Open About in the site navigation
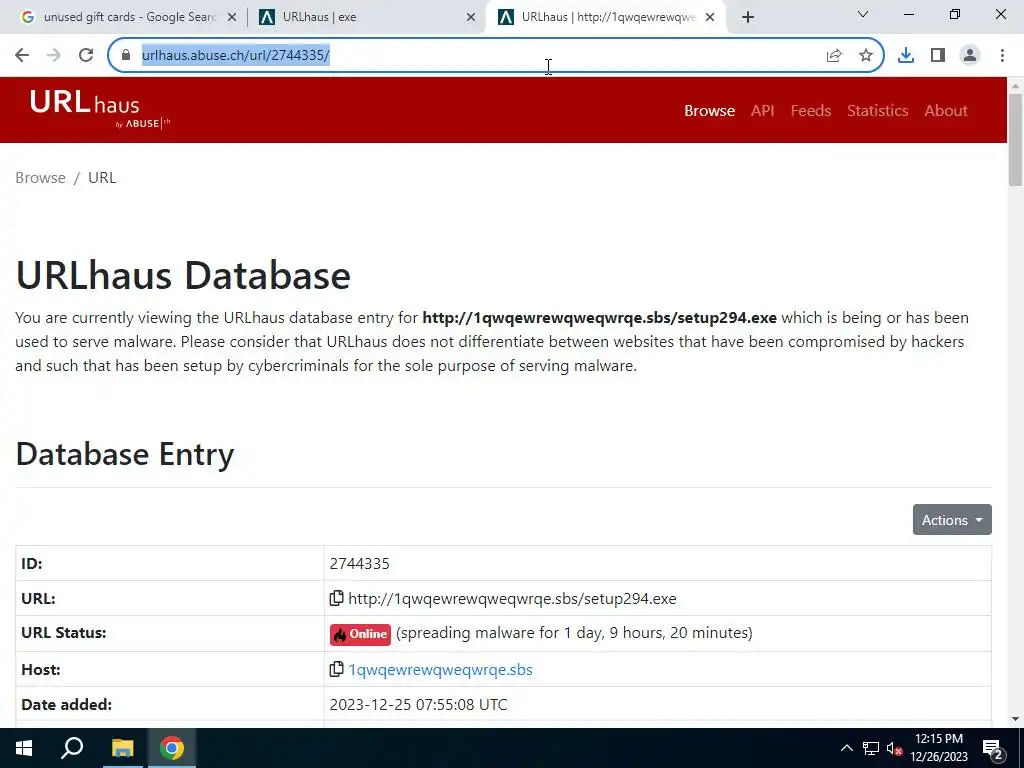The width and height of the screenshot is (1024, 768). (x=946, y=111)
